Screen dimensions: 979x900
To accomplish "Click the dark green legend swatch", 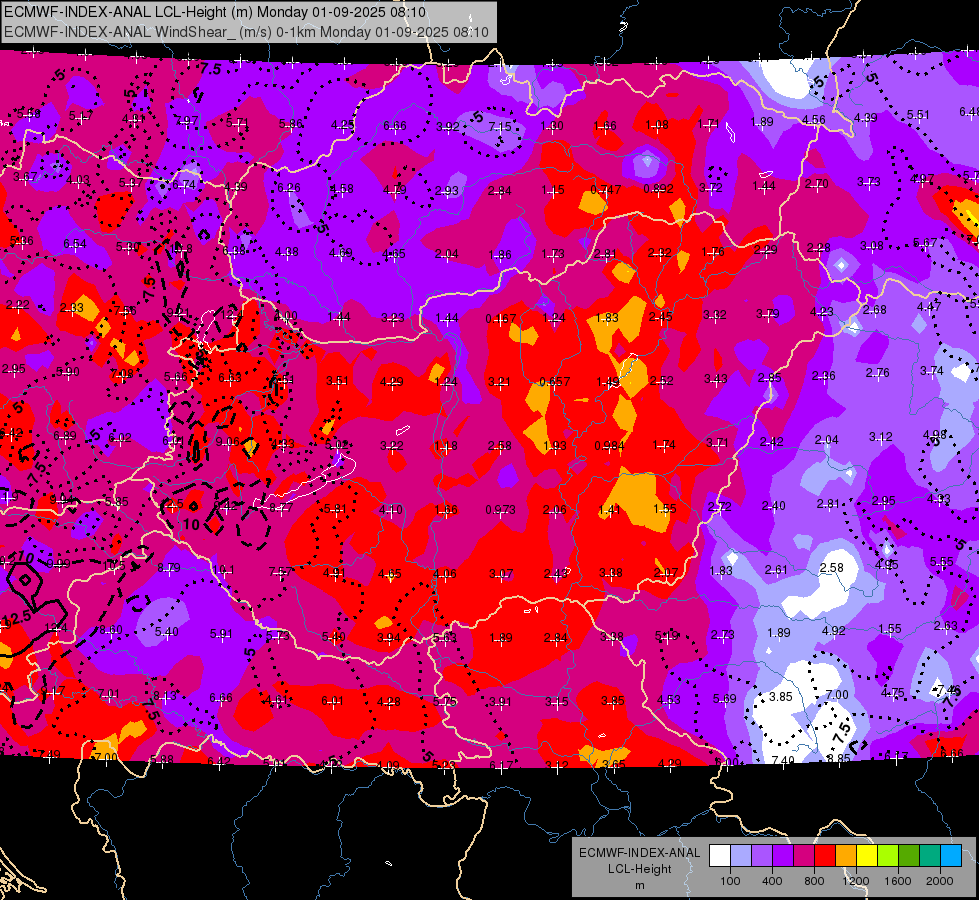I will tap(908, 856).
